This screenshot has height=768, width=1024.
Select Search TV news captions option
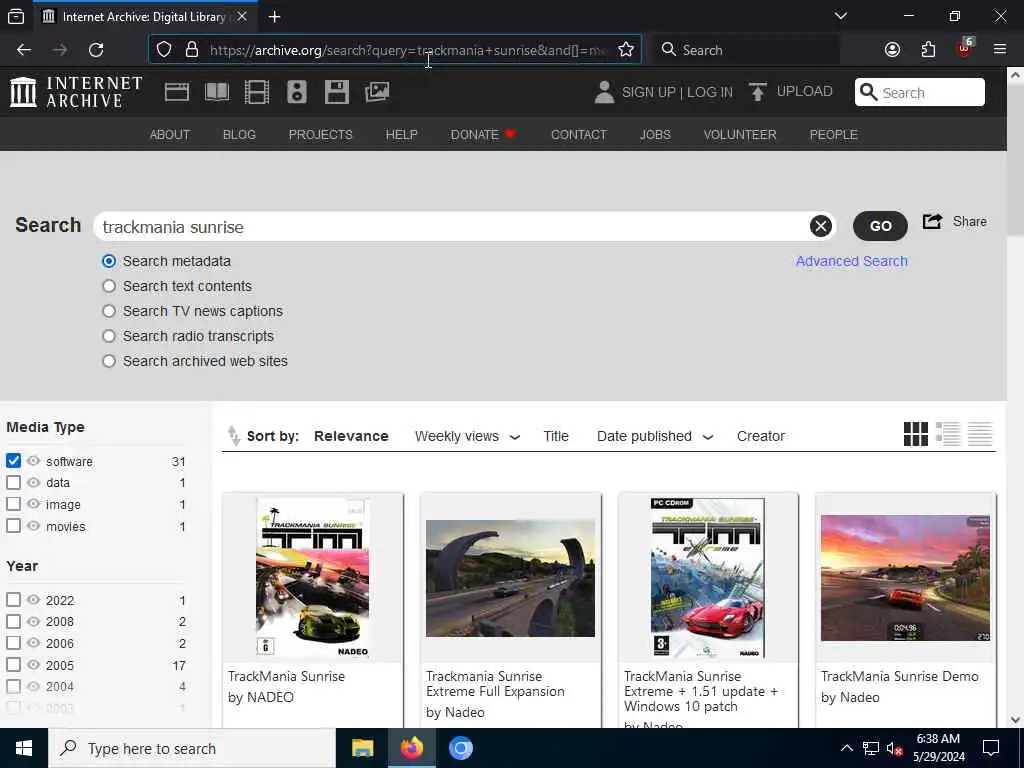coord(109,311)
